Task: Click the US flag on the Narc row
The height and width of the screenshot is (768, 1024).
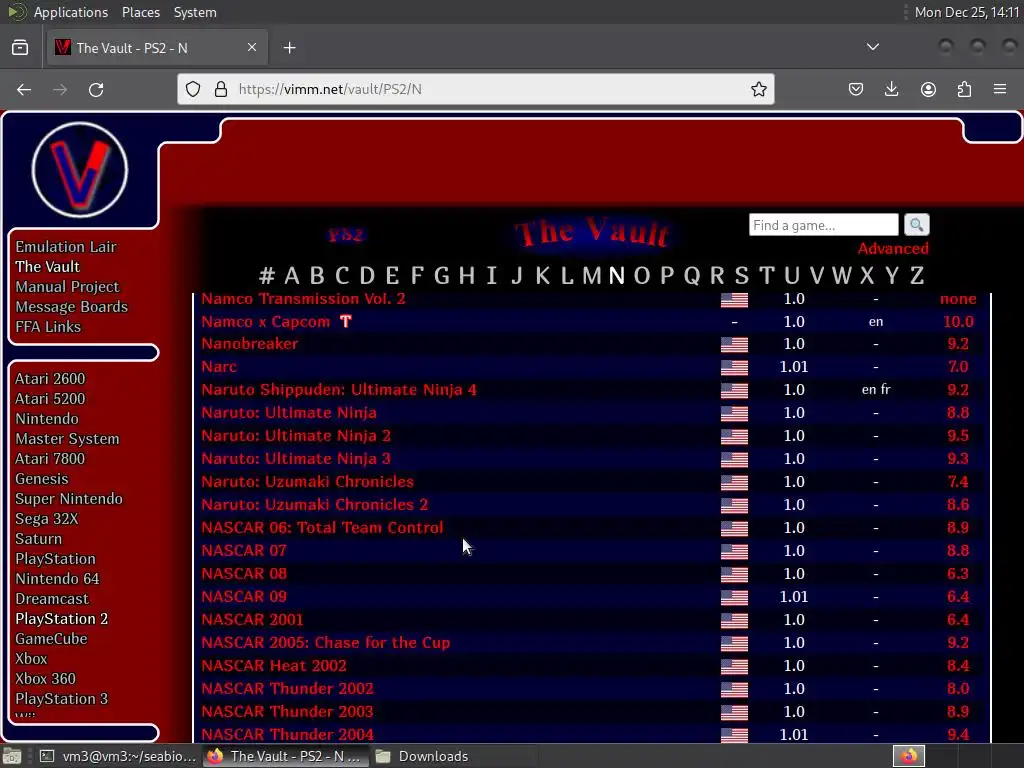Action: pos(734,367)
